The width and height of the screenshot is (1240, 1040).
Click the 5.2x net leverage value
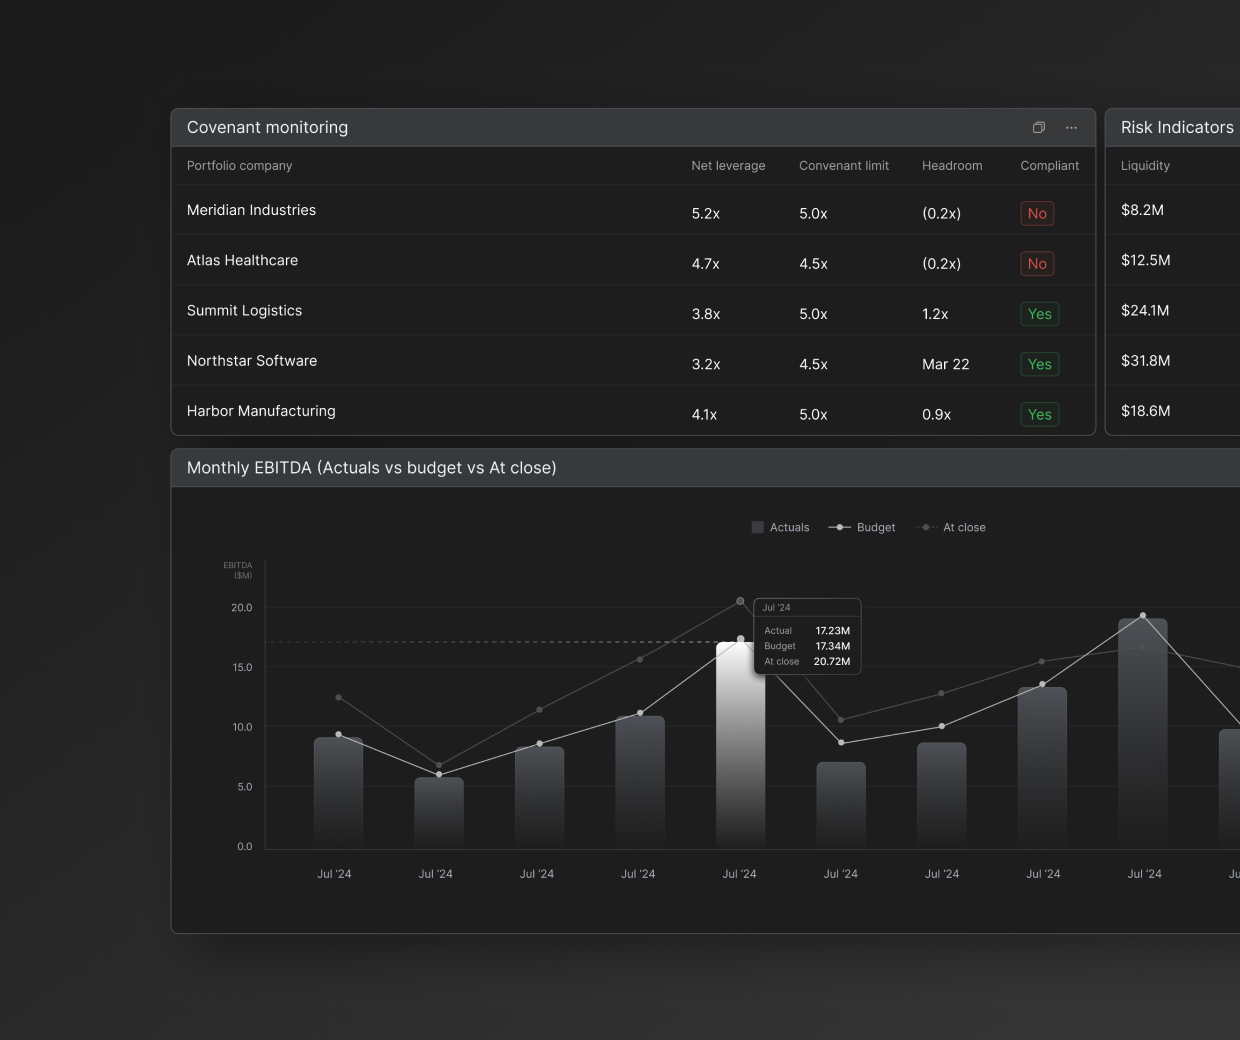[x=705, y=214]
